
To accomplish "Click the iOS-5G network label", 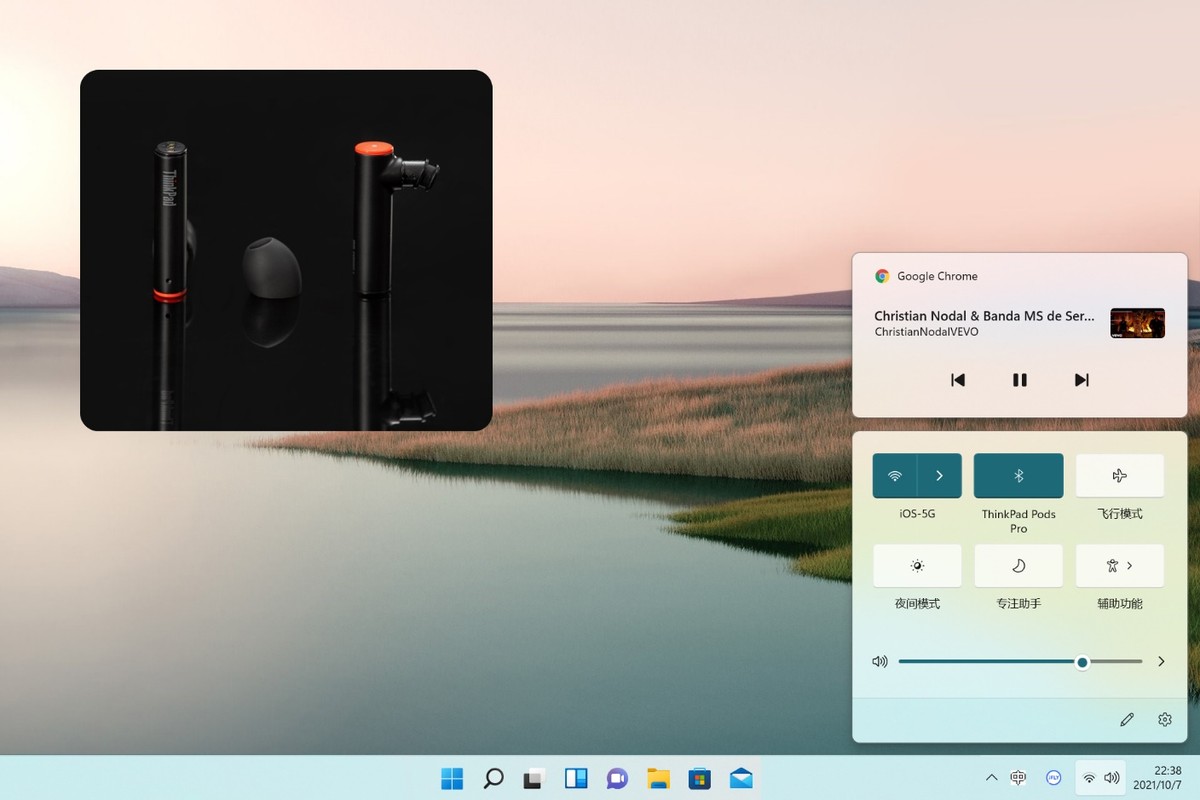I will point(917,514).
